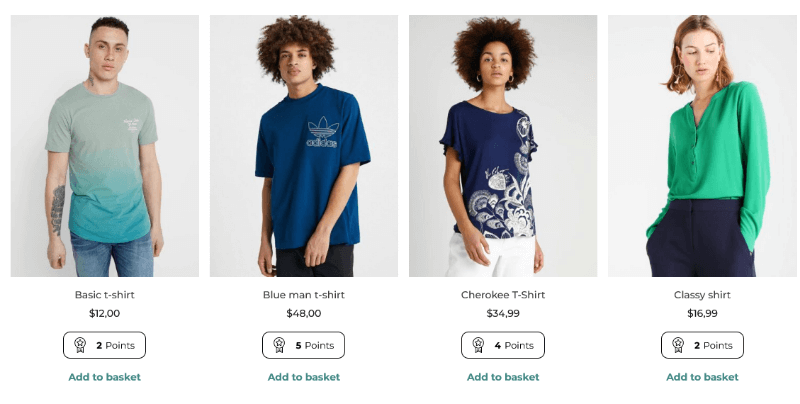Click the Classy shirt product title

702,295
